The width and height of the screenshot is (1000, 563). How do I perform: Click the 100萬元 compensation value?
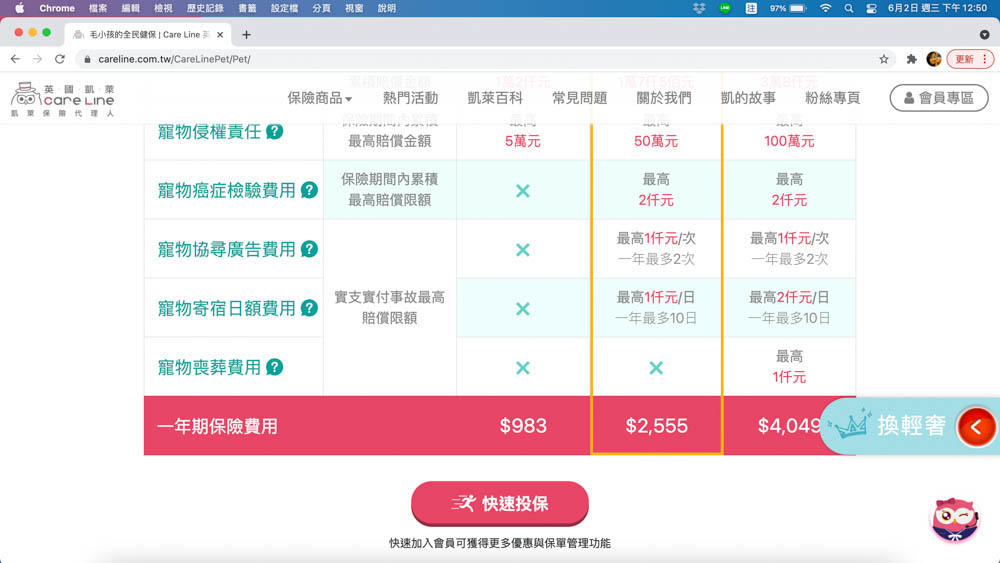click(x=789, y=141)
